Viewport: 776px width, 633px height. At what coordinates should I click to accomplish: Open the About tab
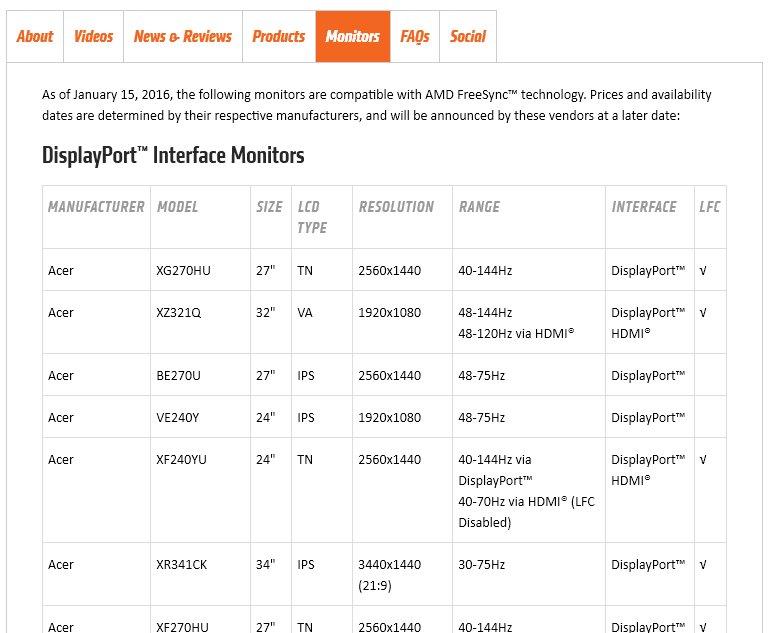[35, 37]
